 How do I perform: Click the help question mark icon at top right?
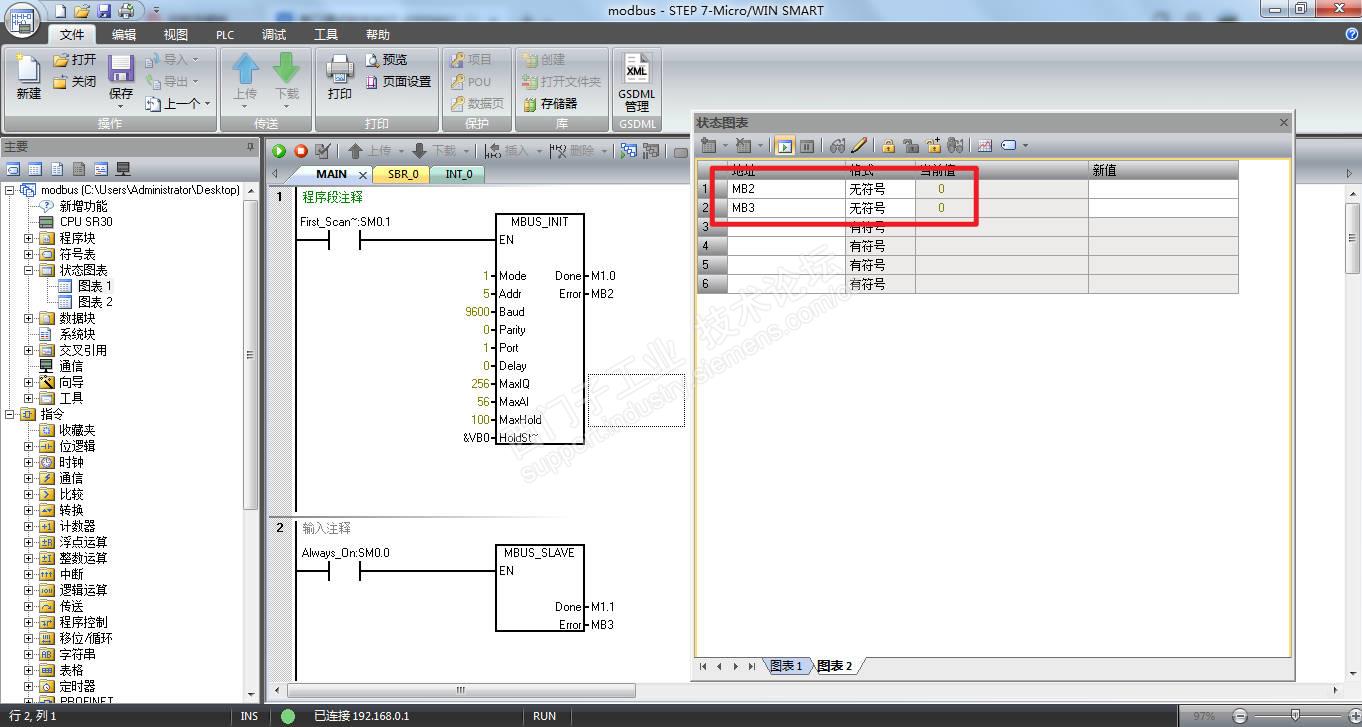tap(1352, 34)
